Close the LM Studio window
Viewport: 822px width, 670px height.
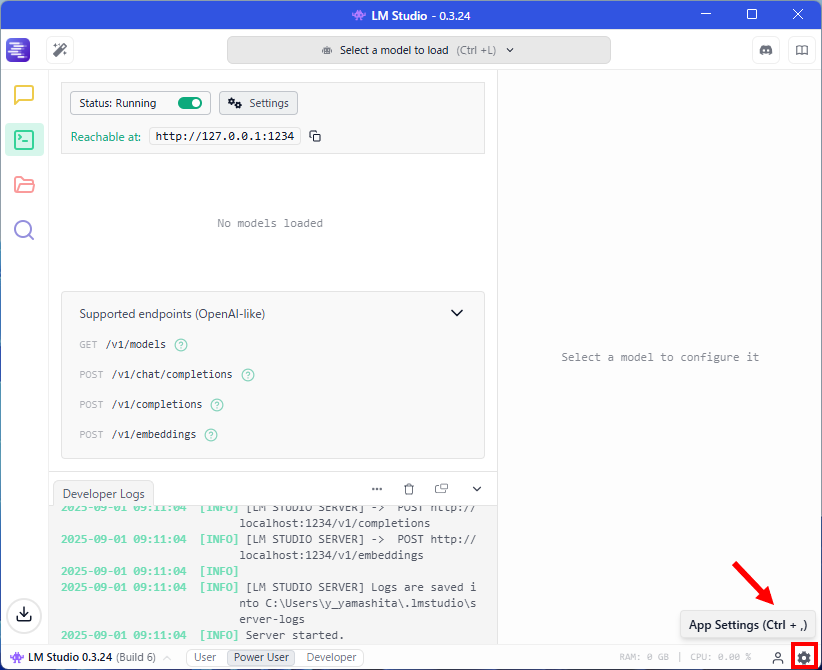[798, 14]
